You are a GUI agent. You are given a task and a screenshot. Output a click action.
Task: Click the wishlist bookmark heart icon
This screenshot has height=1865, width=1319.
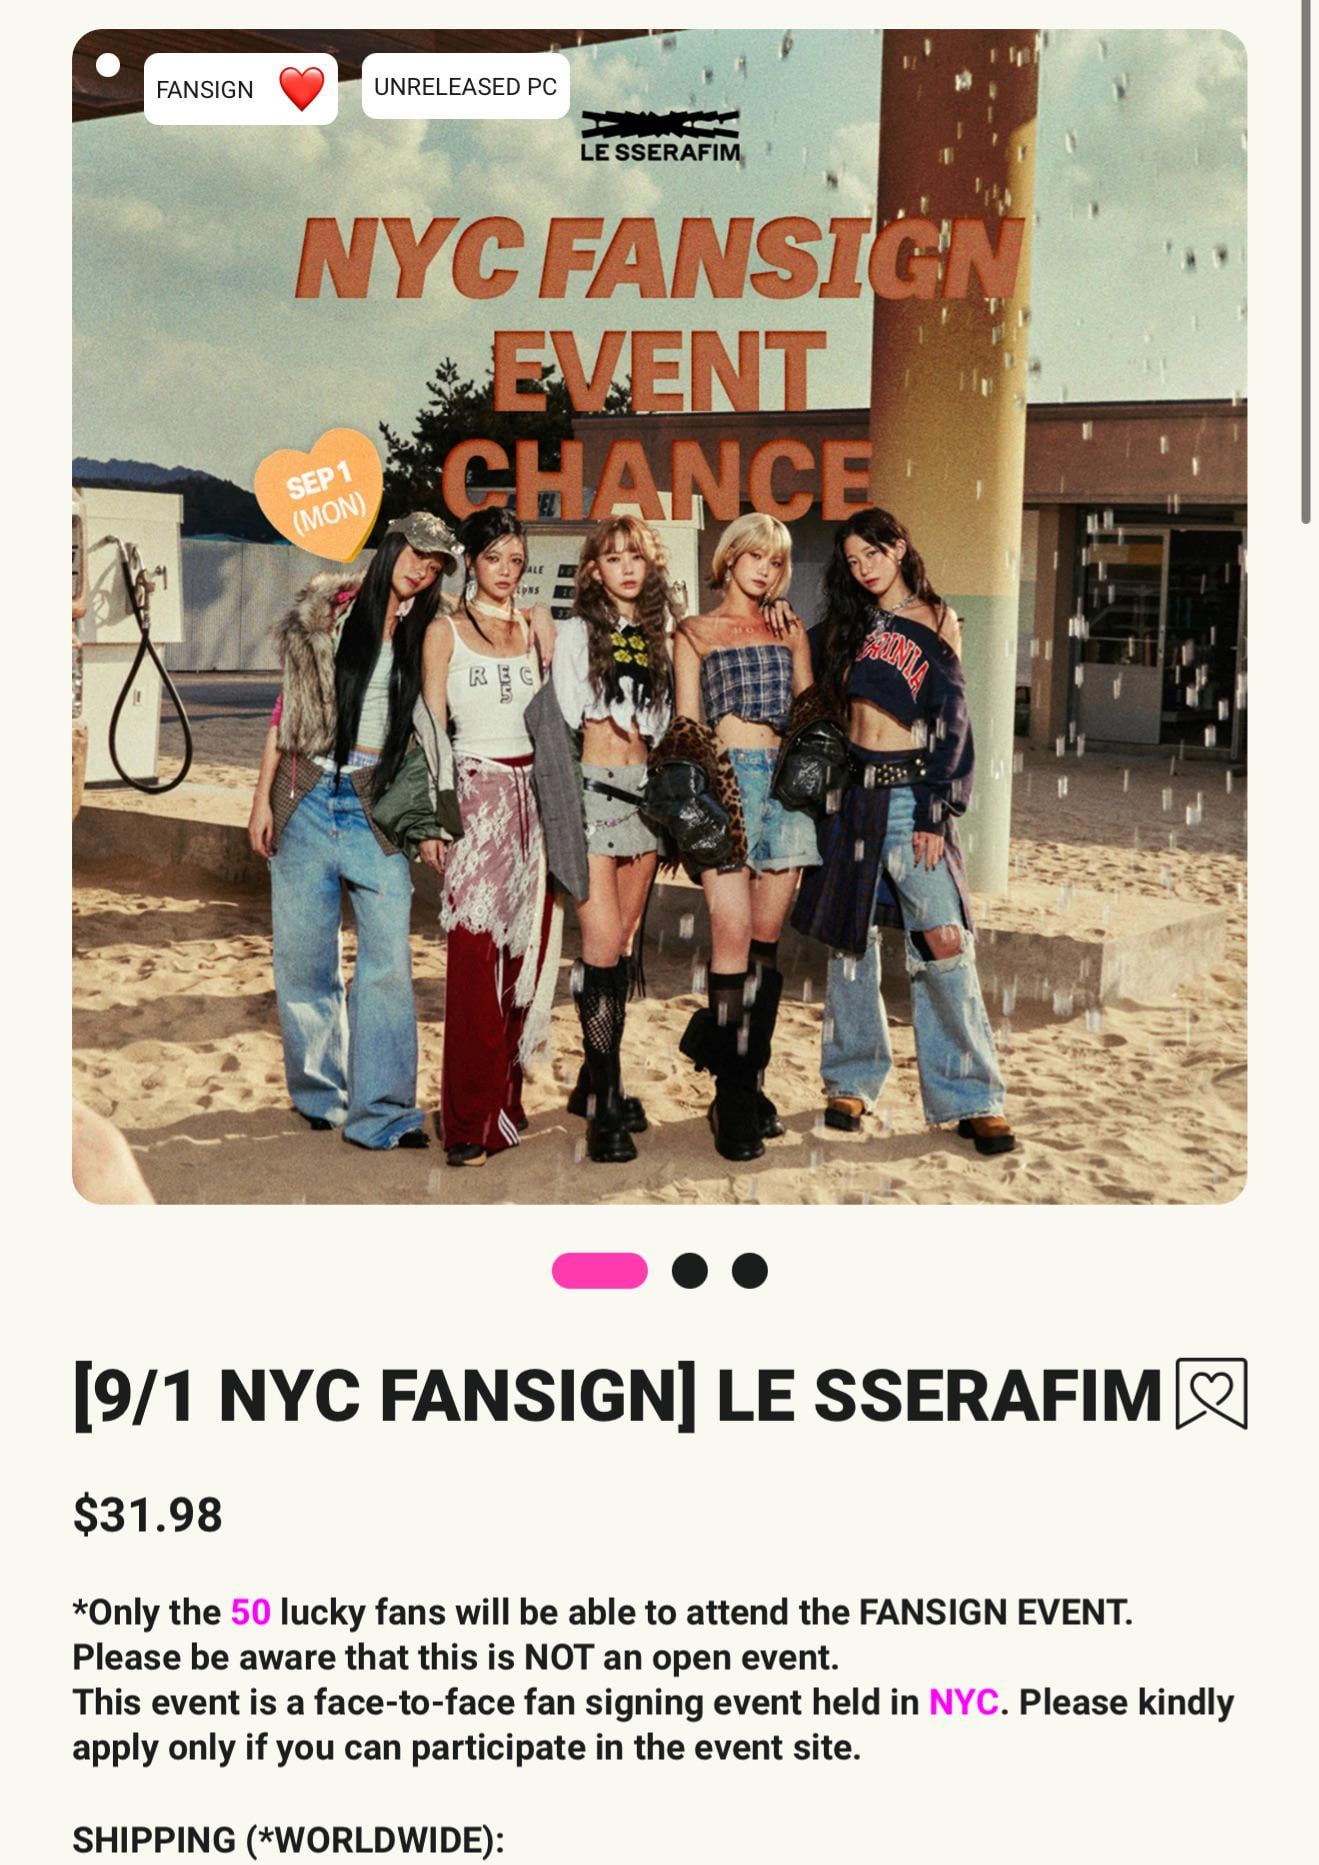1211,1393
